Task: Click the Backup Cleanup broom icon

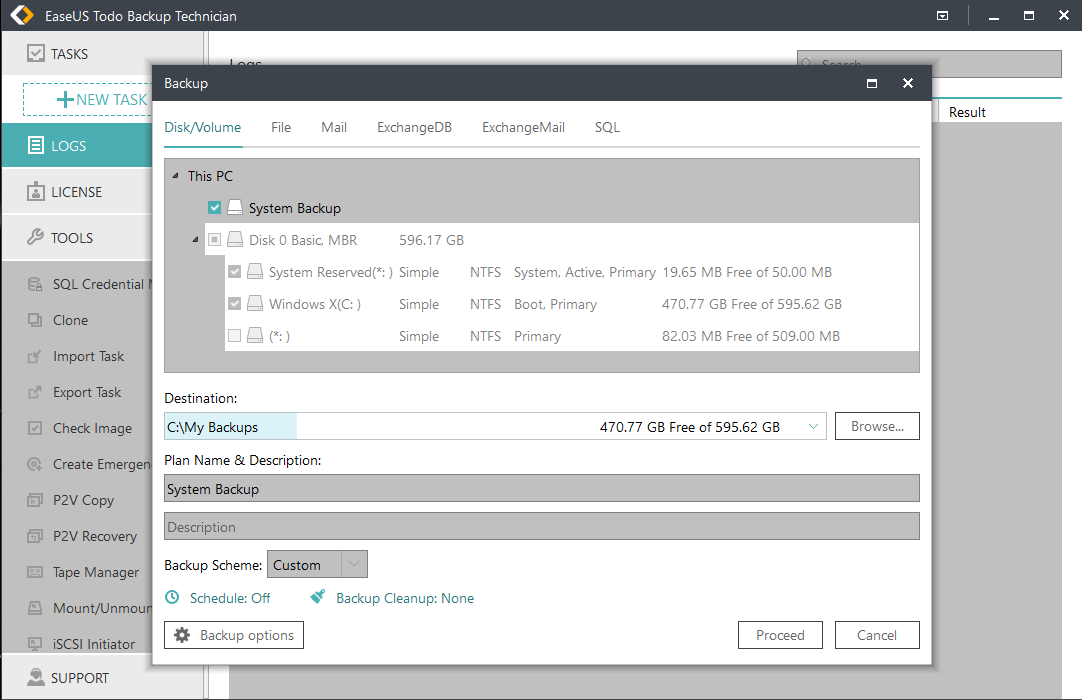Action: coord(317,596)
